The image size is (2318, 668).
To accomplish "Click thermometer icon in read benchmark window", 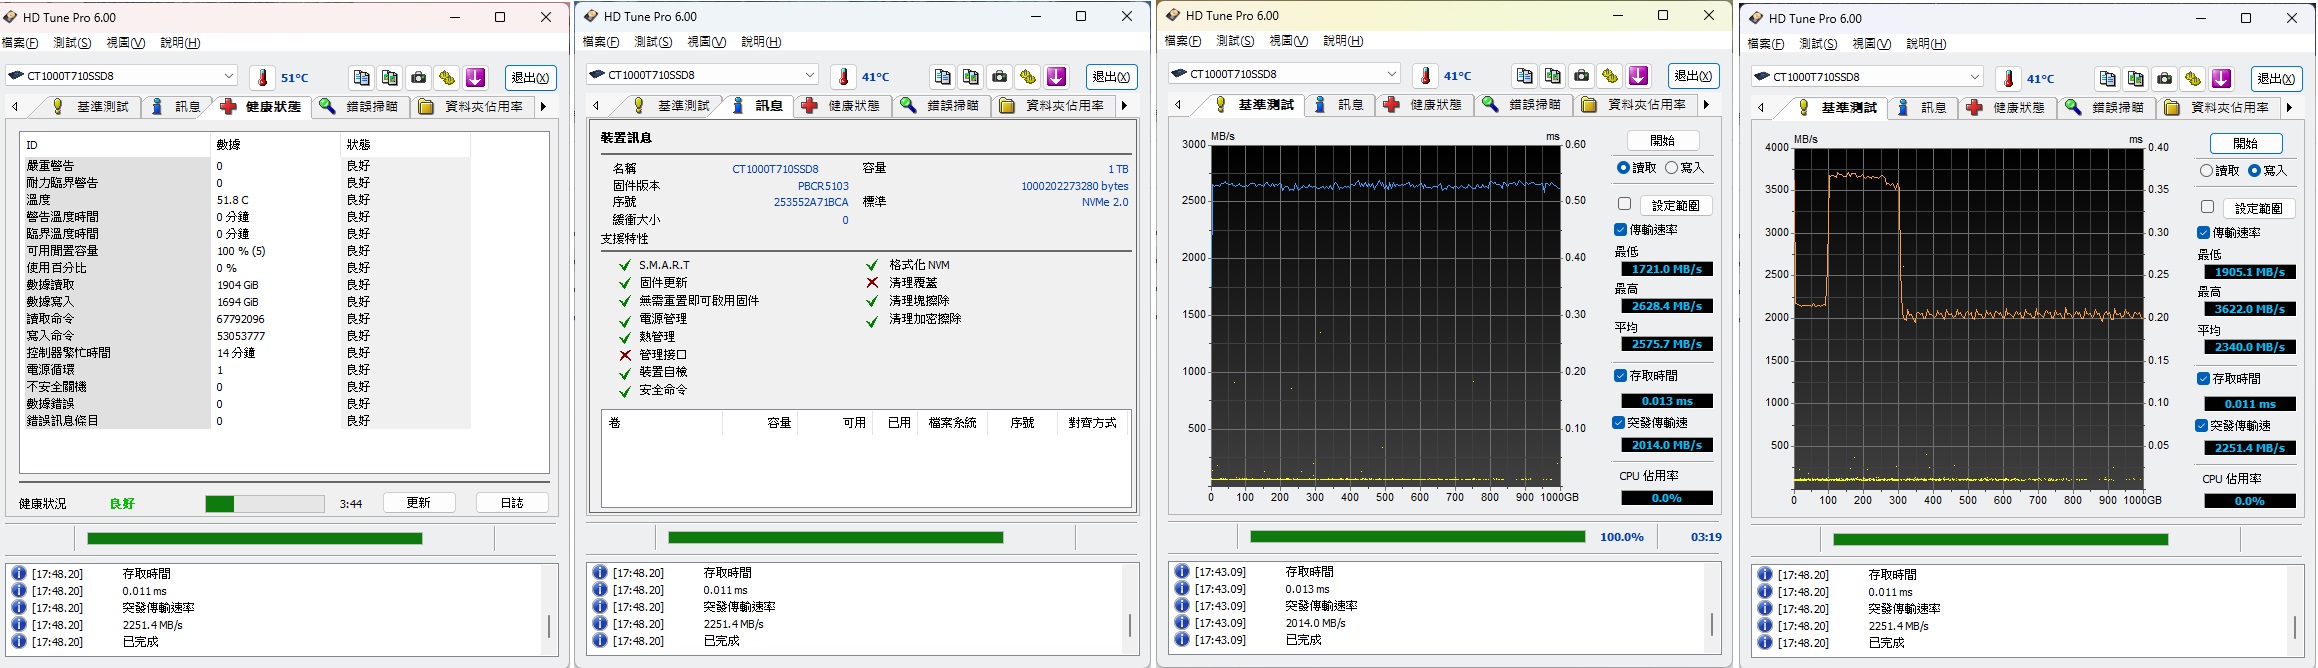I will (1426, 76).
